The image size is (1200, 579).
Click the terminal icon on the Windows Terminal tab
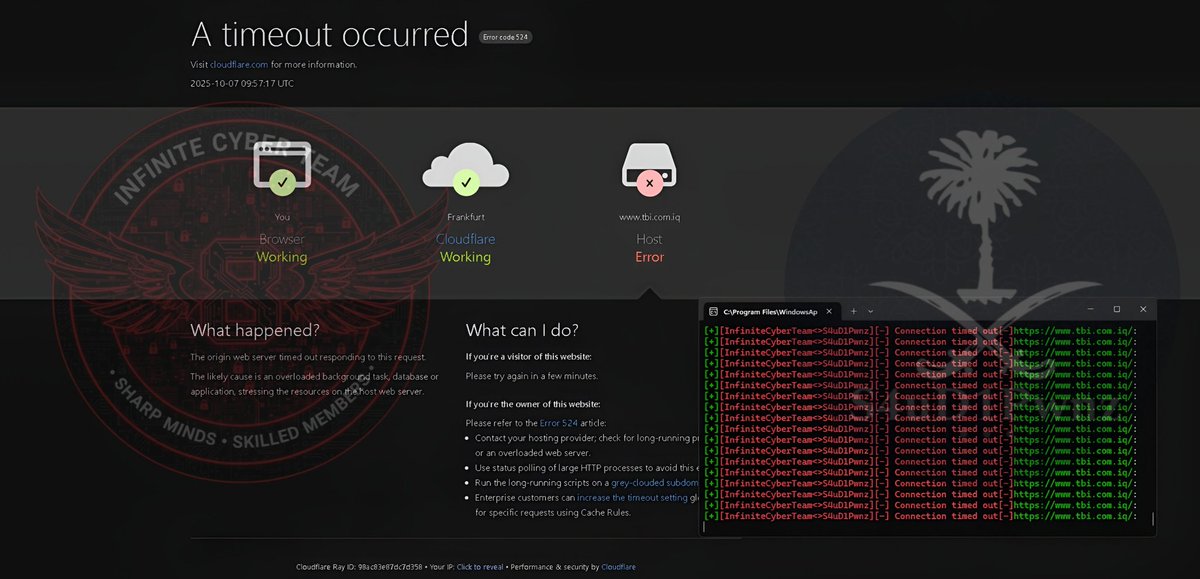[713, 310]
